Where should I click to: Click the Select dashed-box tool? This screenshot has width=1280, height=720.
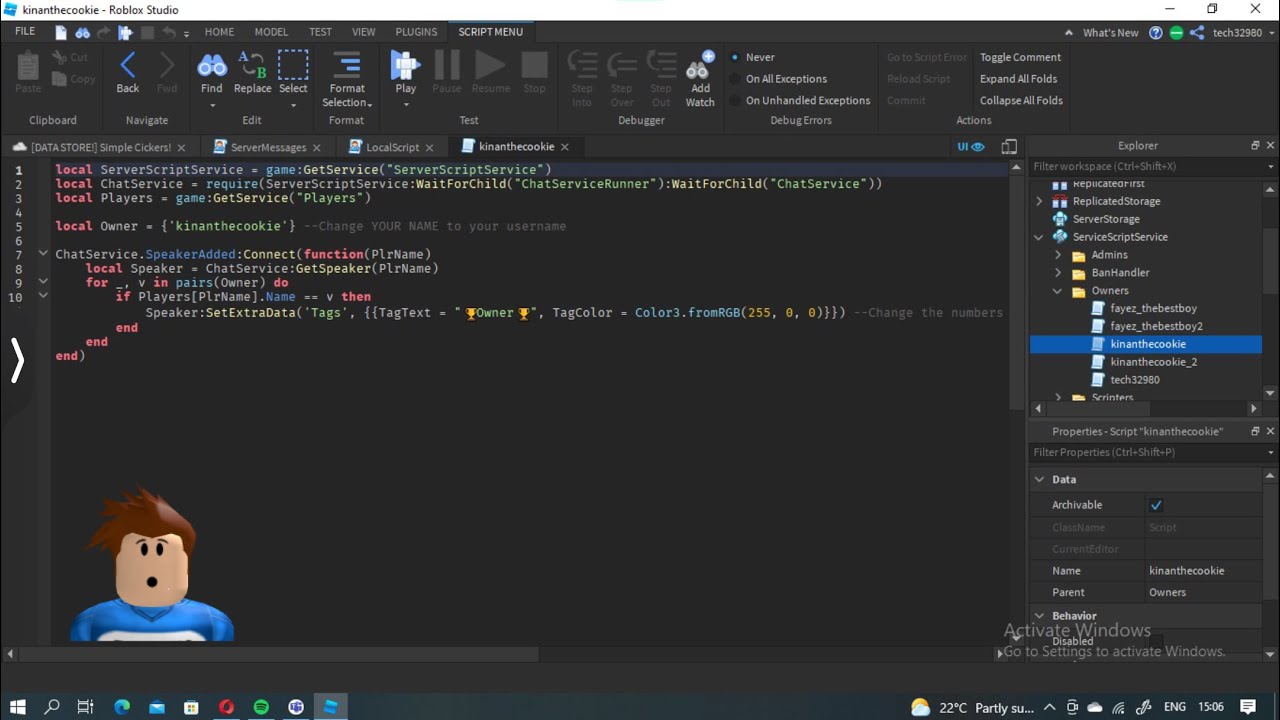(293, 65)
